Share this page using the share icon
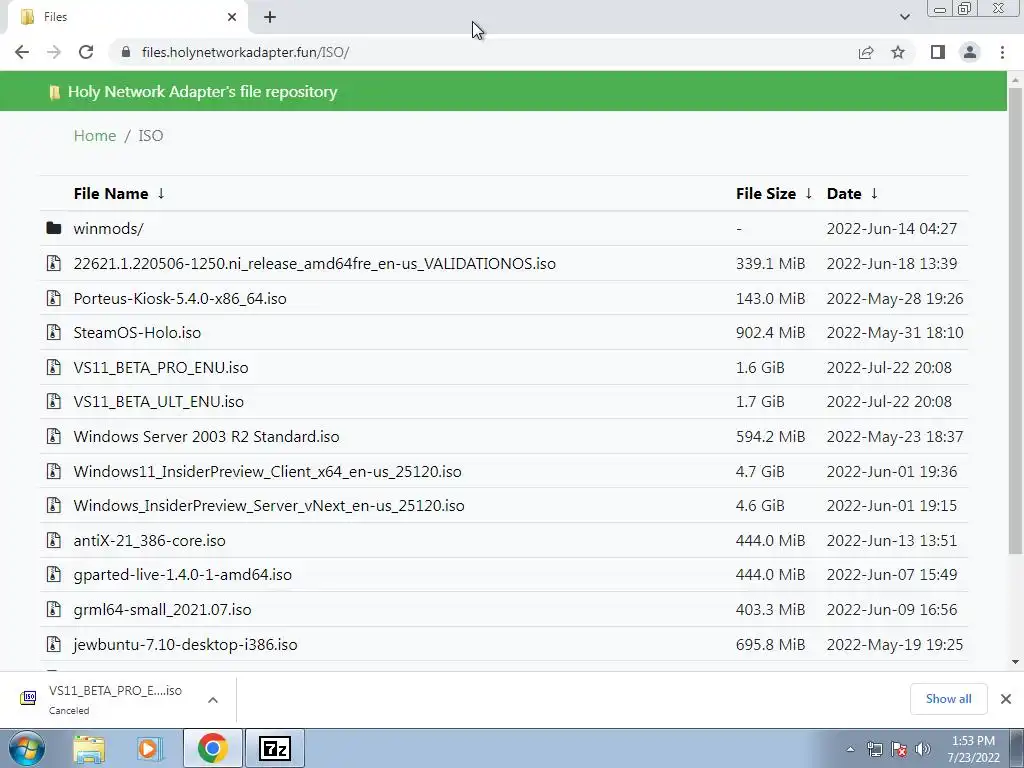 pyautogui.click(x=866, y=52)
